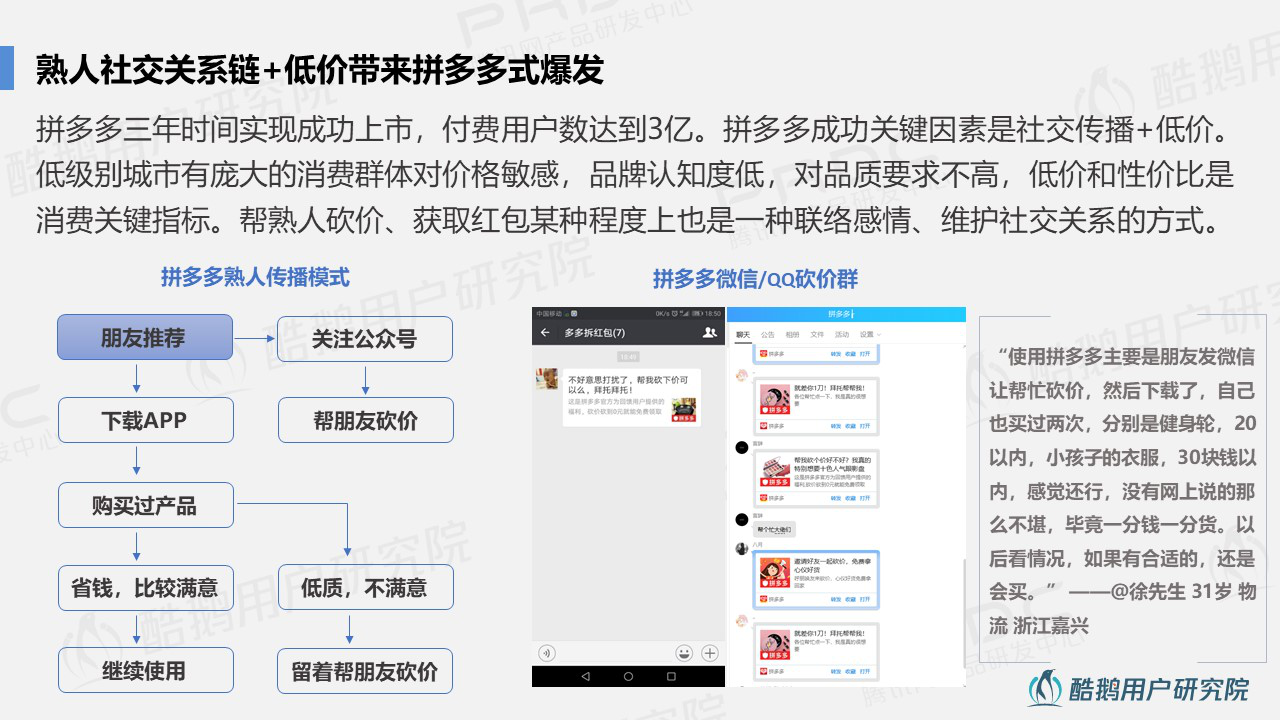
Task: Click the QQ message bubble '帮个忙大佬们'
Action: coord(774,529)
